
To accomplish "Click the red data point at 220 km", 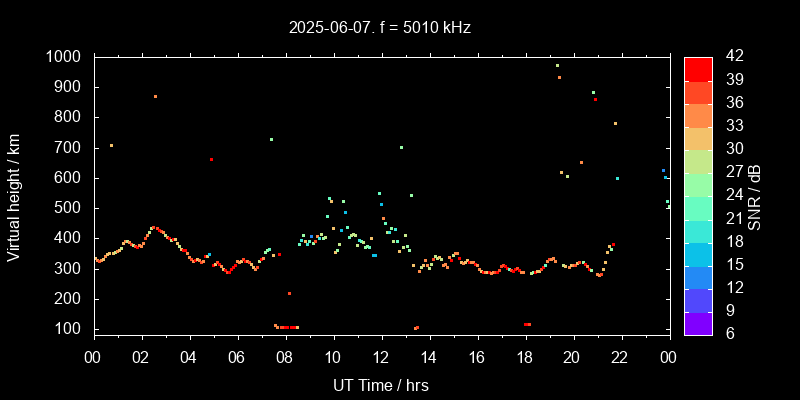I will (x=289, y=293).
